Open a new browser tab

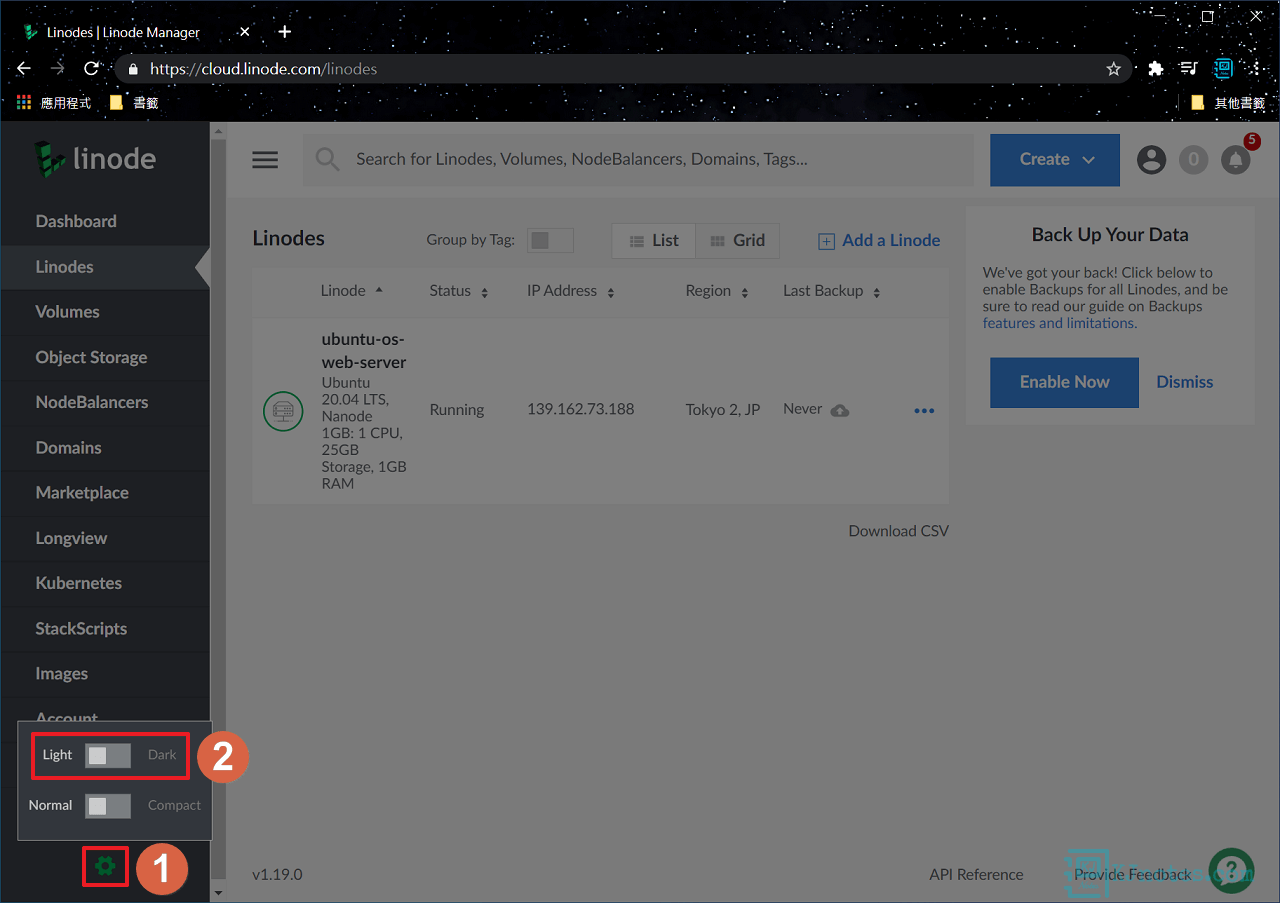pyautogui.click(x=284, y=32)
